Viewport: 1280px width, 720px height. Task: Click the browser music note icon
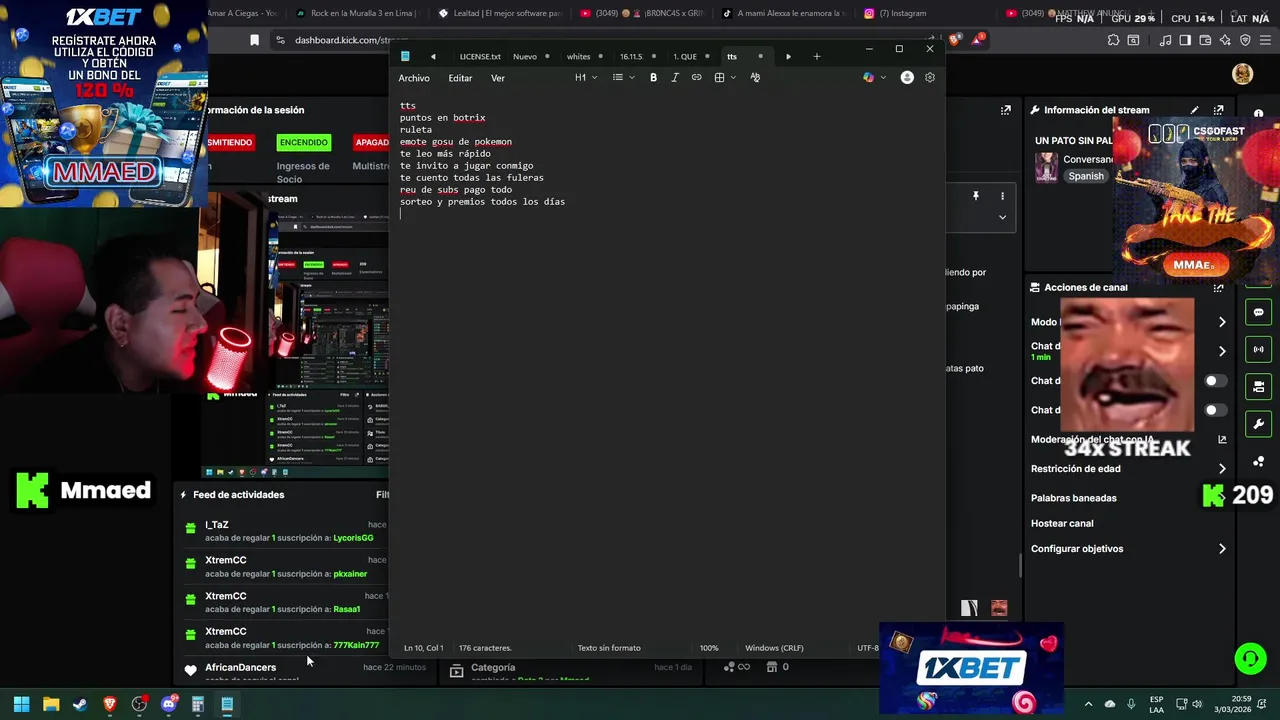pos(1166,40)
